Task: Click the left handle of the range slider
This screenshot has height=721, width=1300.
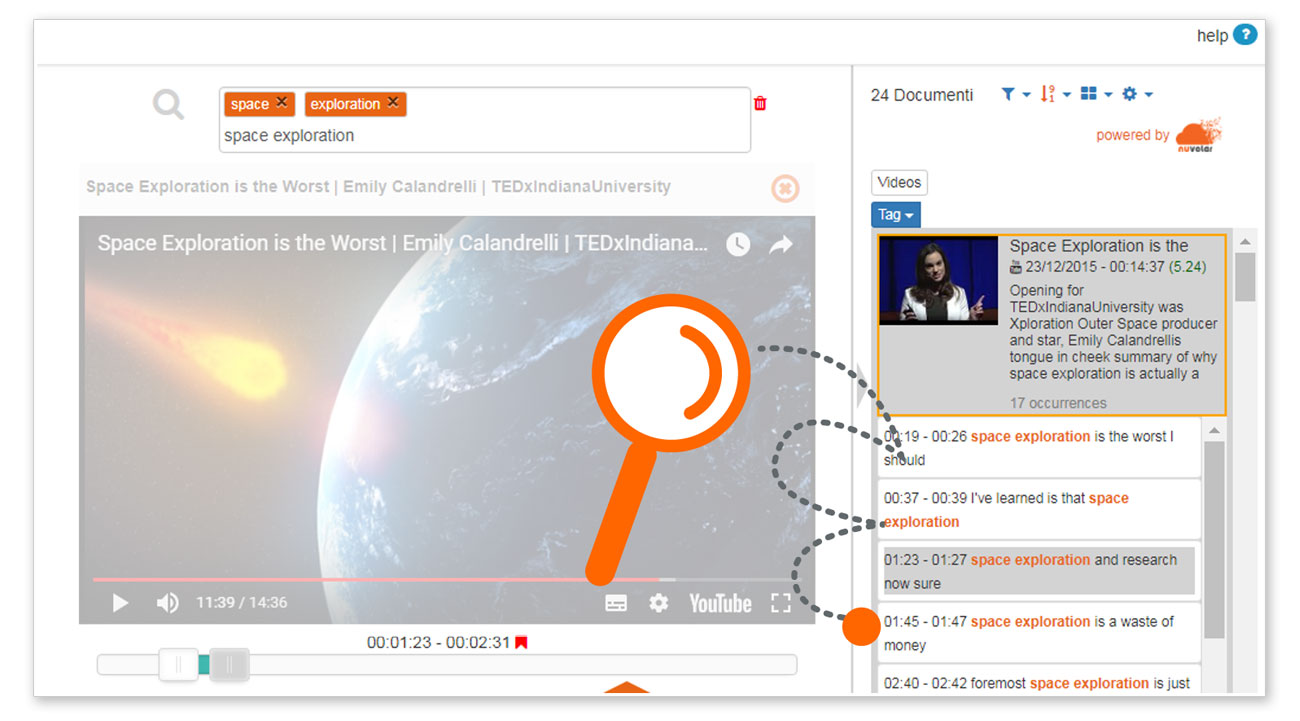Action: click(178, 664)
